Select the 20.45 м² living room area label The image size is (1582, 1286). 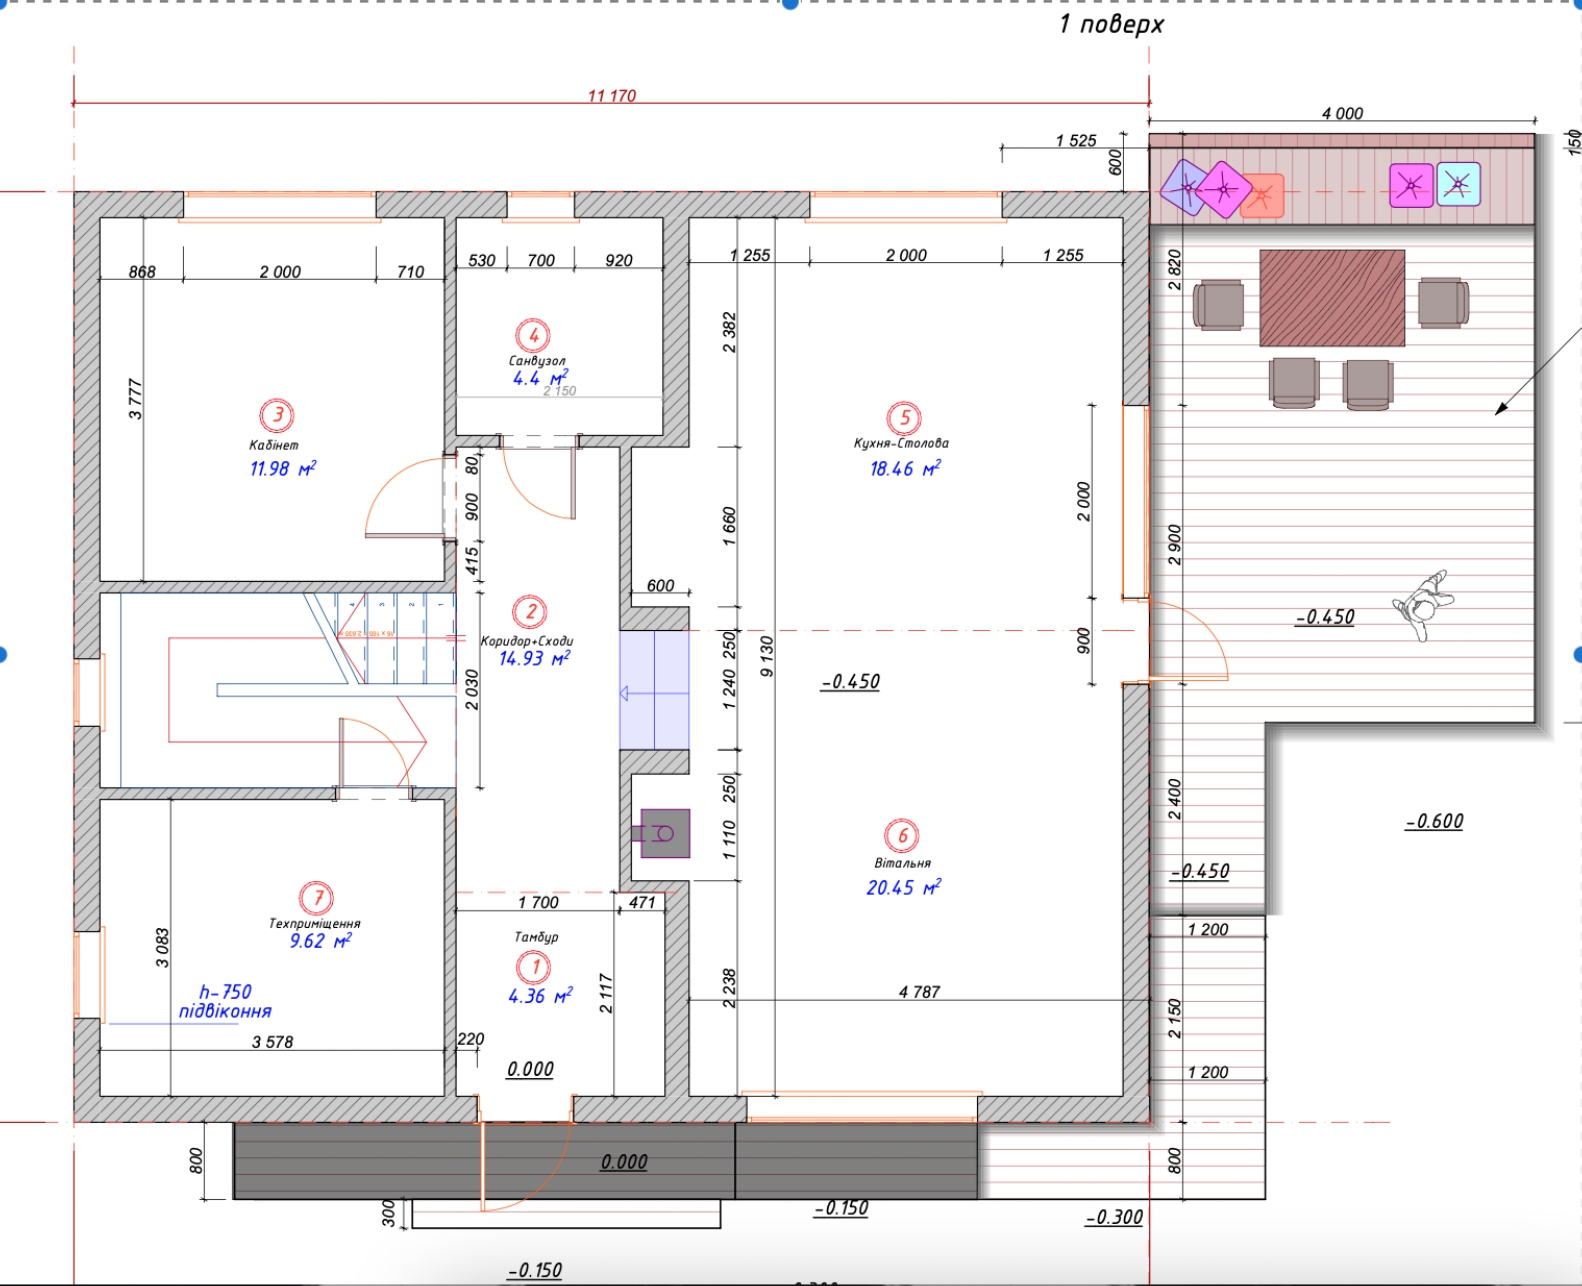pyautogui.click(x=903, y=887)
